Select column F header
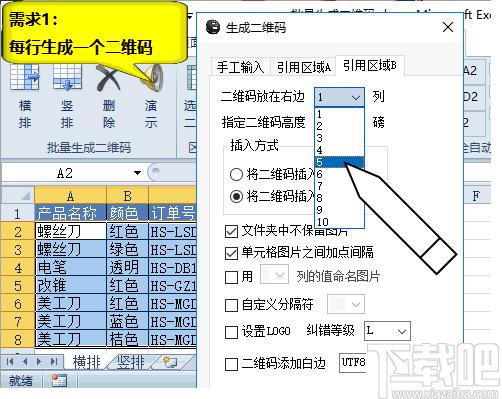502x399 pixels. pyautogui.click(x=476, y=195)
